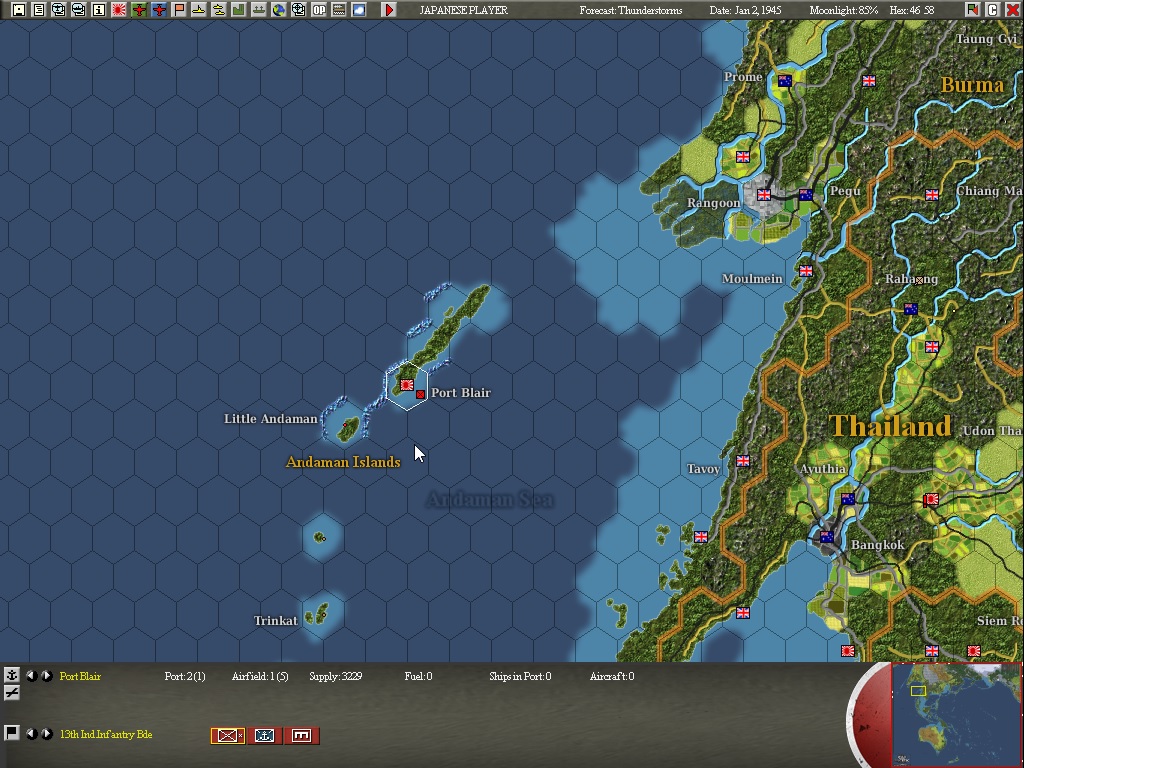The height and width of the screenshot is (768, 1152).
Task: Open the green factory industry icon
Action: pyautogui.click(x=238, y=10)
